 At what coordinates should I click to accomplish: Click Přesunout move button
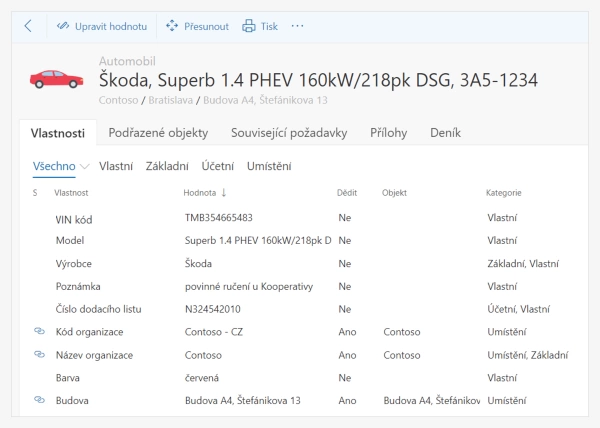(x=197, y=26)
